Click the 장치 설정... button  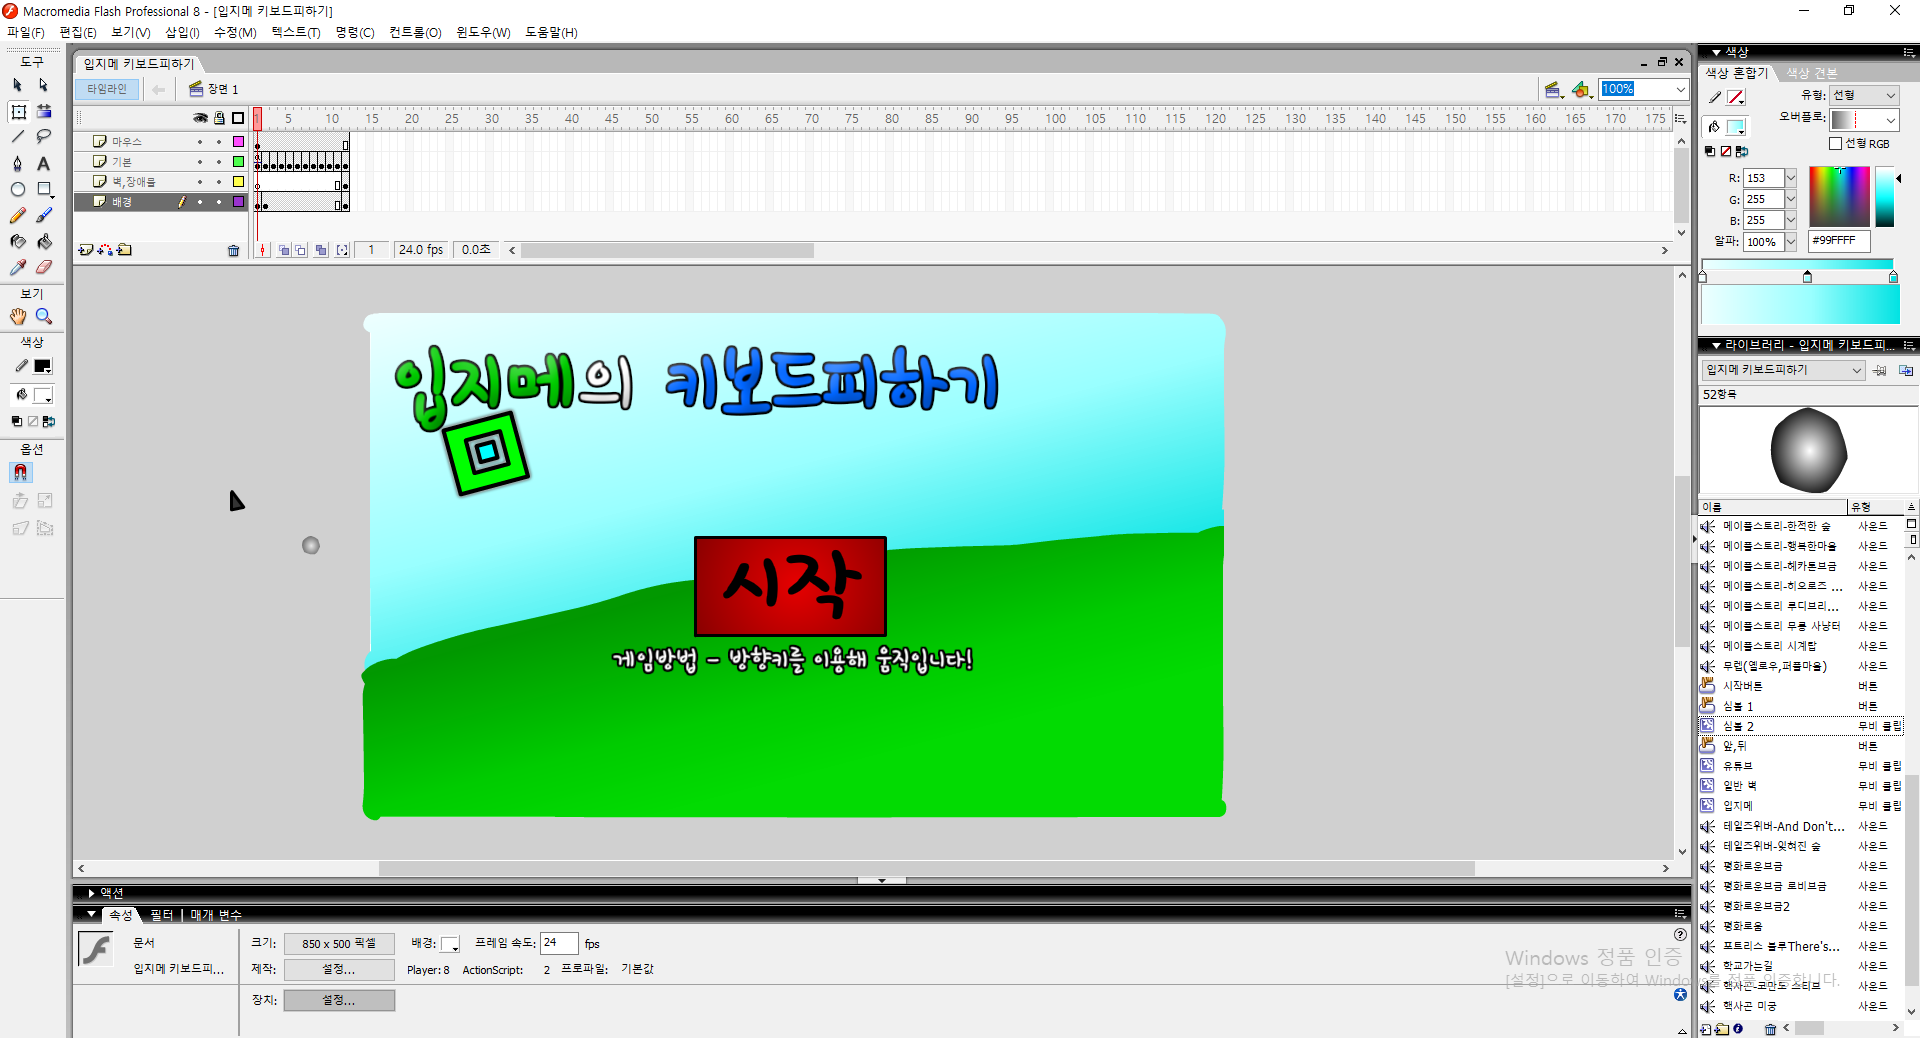(339, 1000)
